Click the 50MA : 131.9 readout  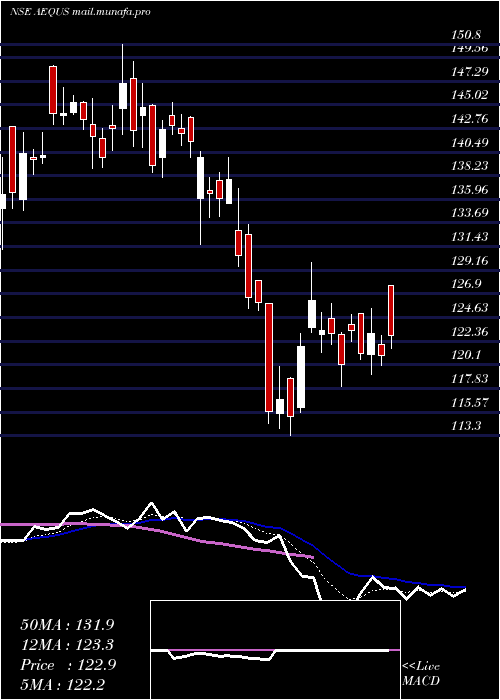tap(68, 625)
